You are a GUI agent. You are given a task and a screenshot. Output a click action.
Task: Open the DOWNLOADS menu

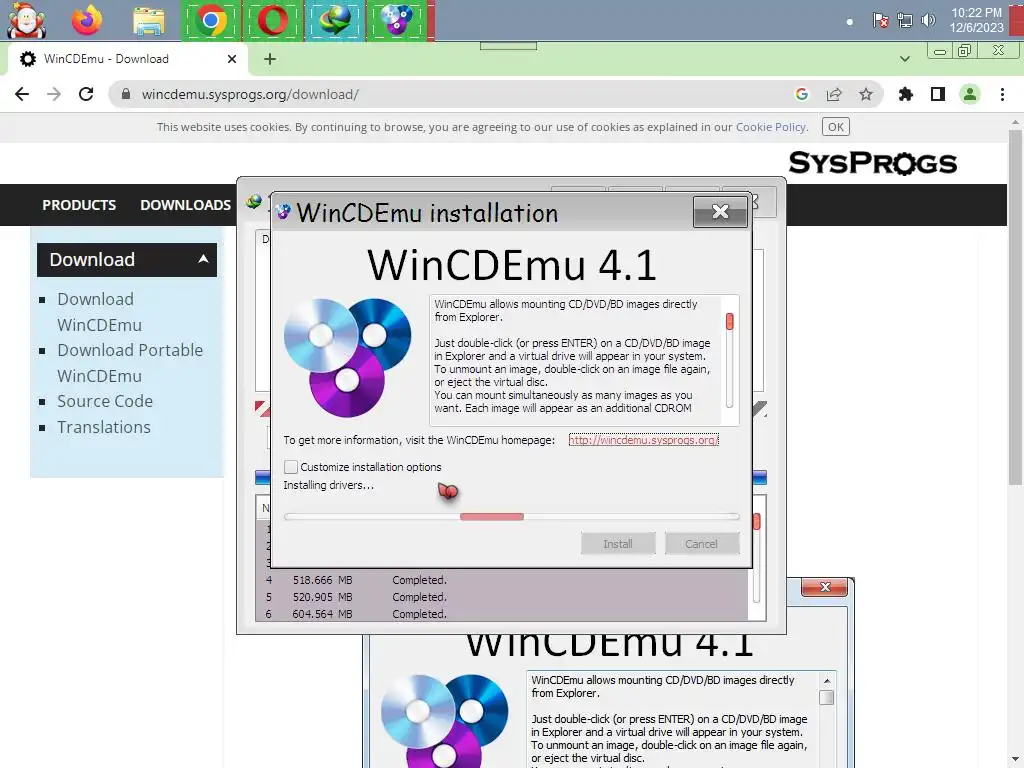[185, 205]
